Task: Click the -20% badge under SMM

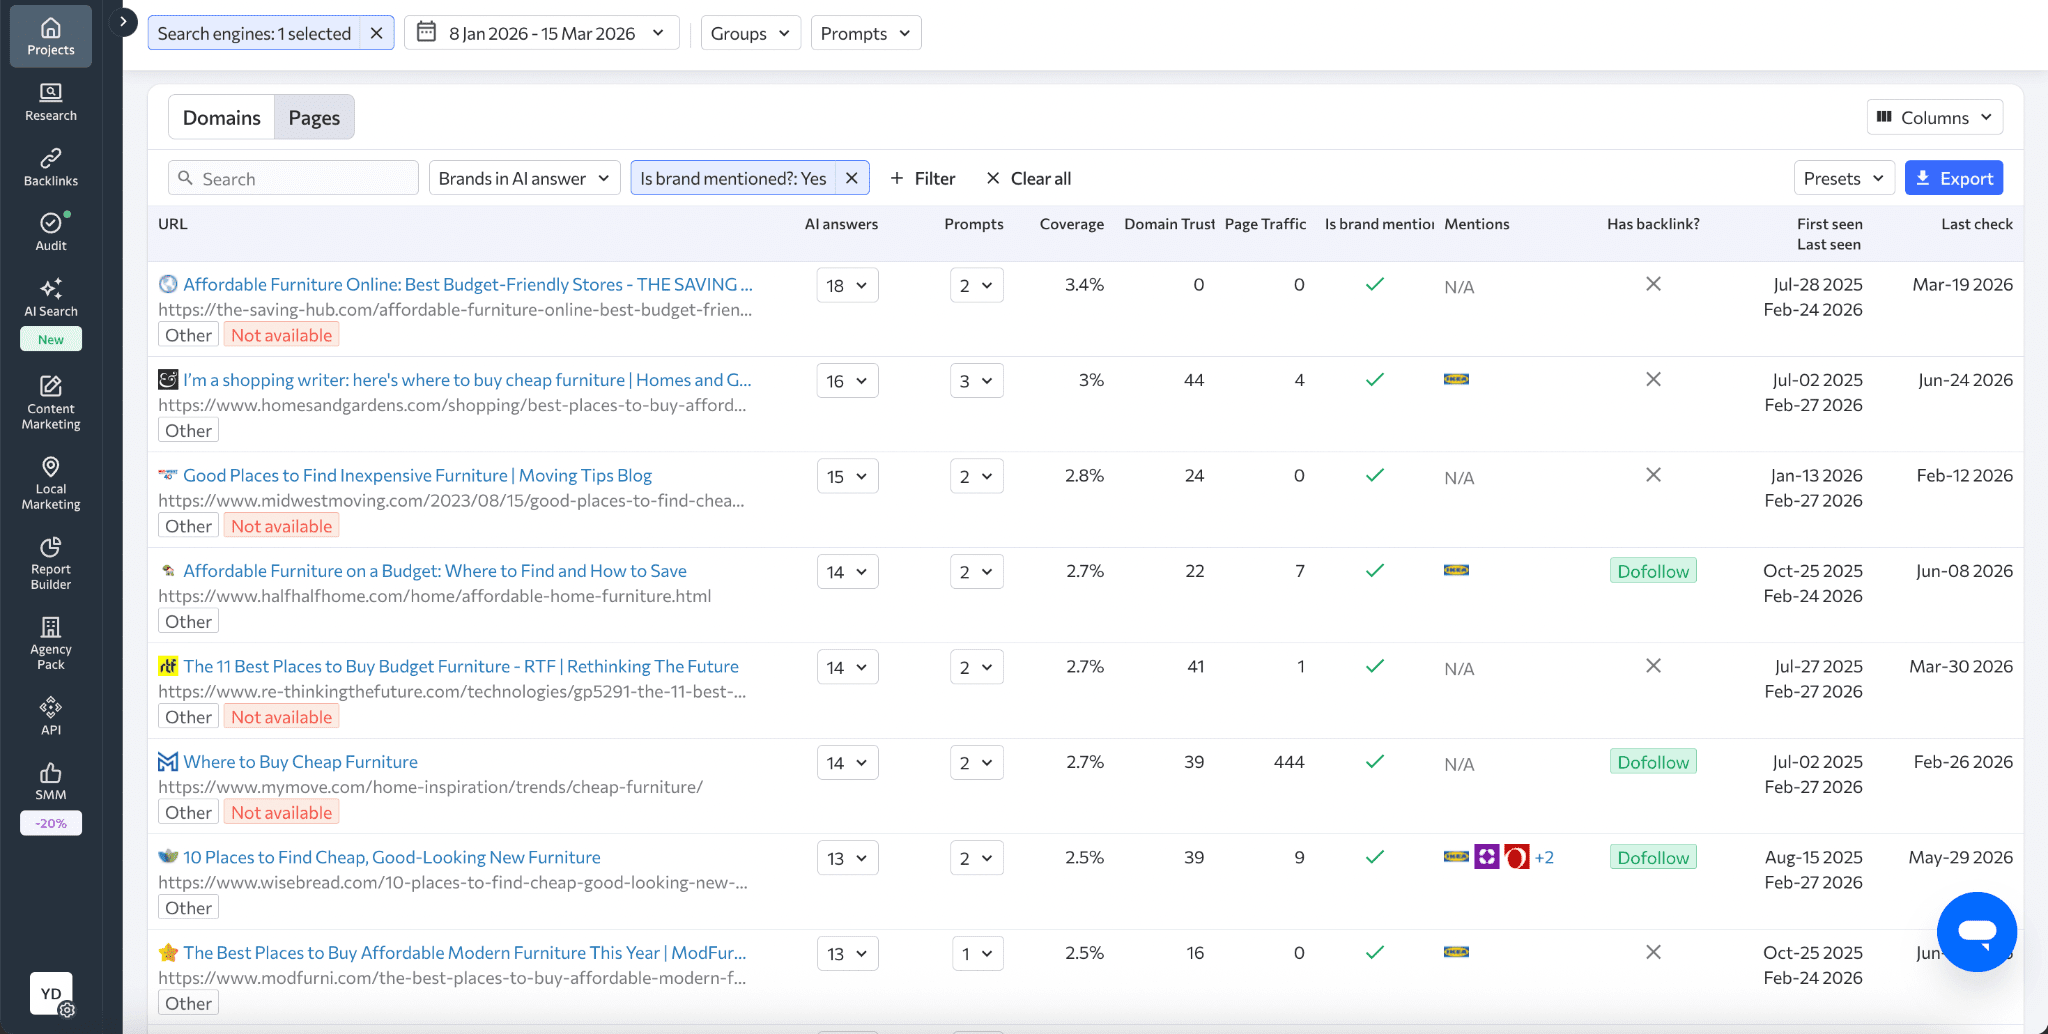Action: click(x=51, y=823)
